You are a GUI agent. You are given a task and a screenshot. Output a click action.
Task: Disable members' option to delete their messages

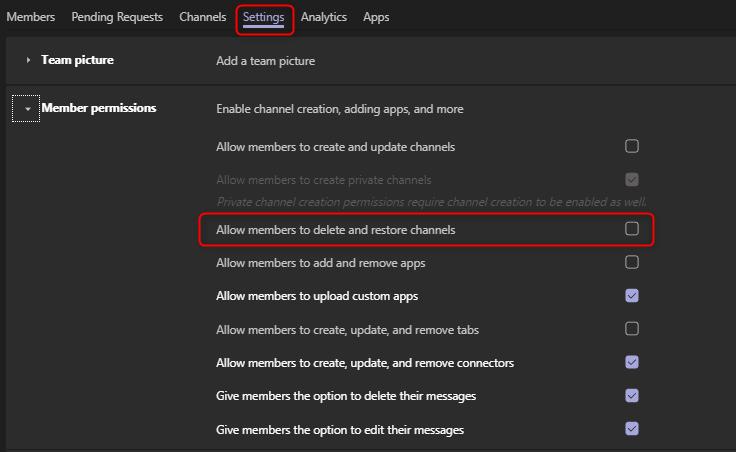(632, 395)
